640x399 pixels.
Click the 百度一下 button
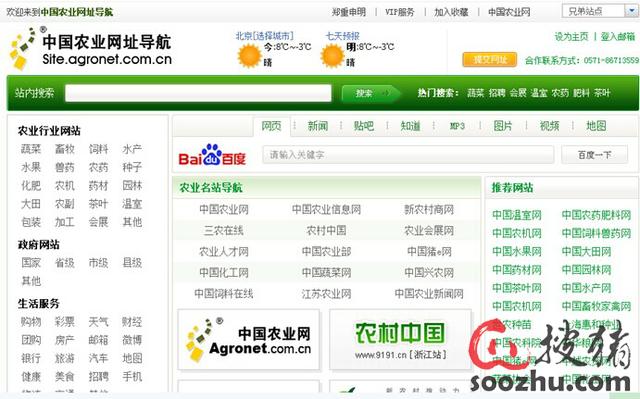[x=595, y=155]
